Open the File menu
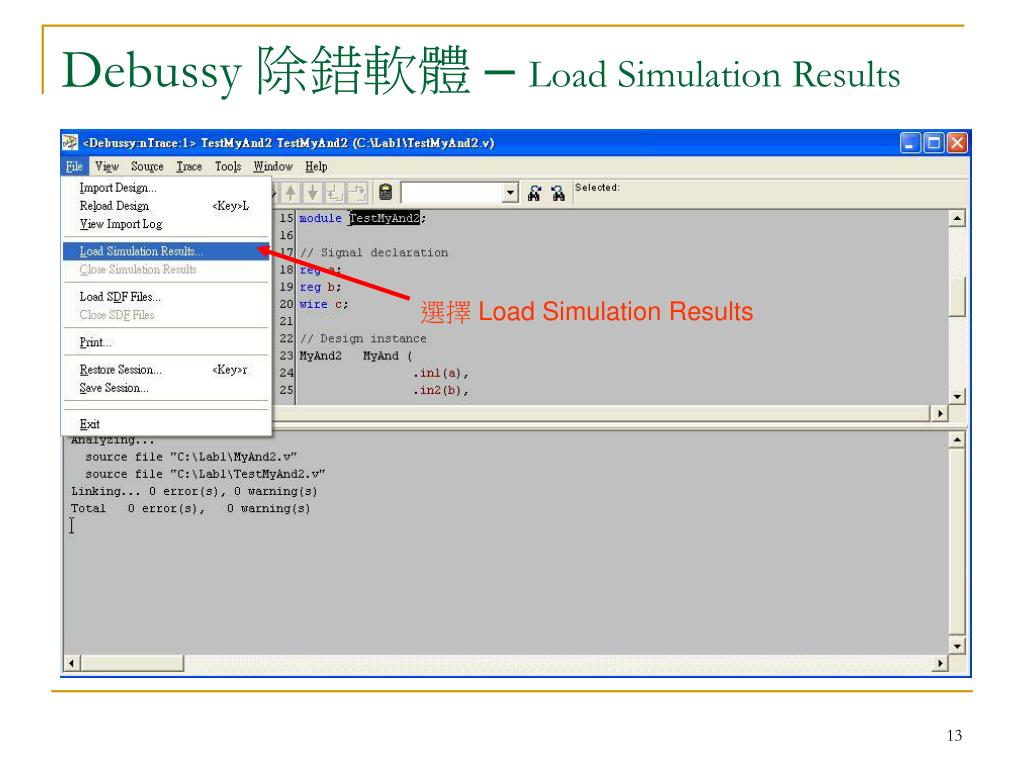Viewport: 1024px width, 768px height. (74, 167)
